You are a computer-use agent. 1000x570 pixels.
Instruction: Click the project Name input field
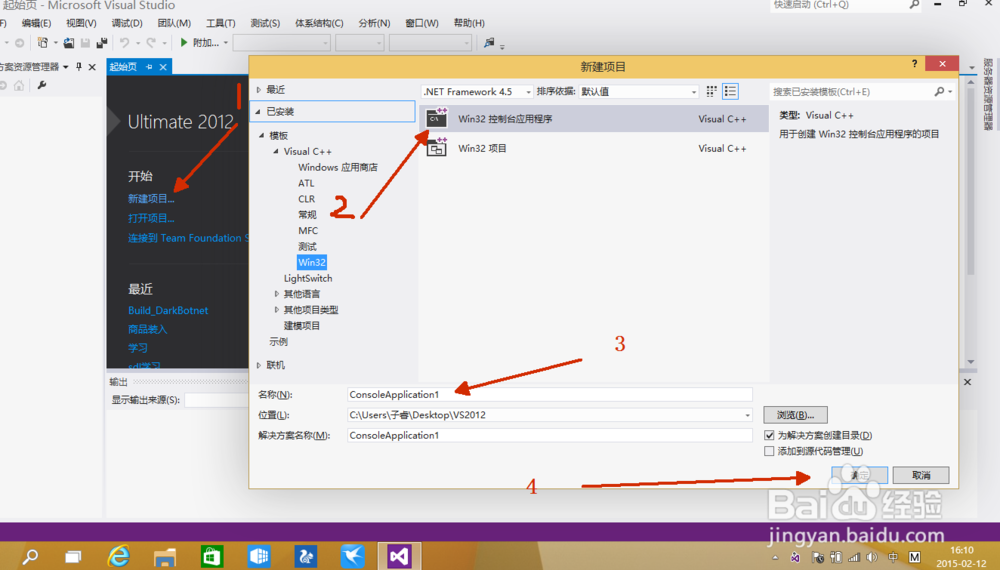550,395
